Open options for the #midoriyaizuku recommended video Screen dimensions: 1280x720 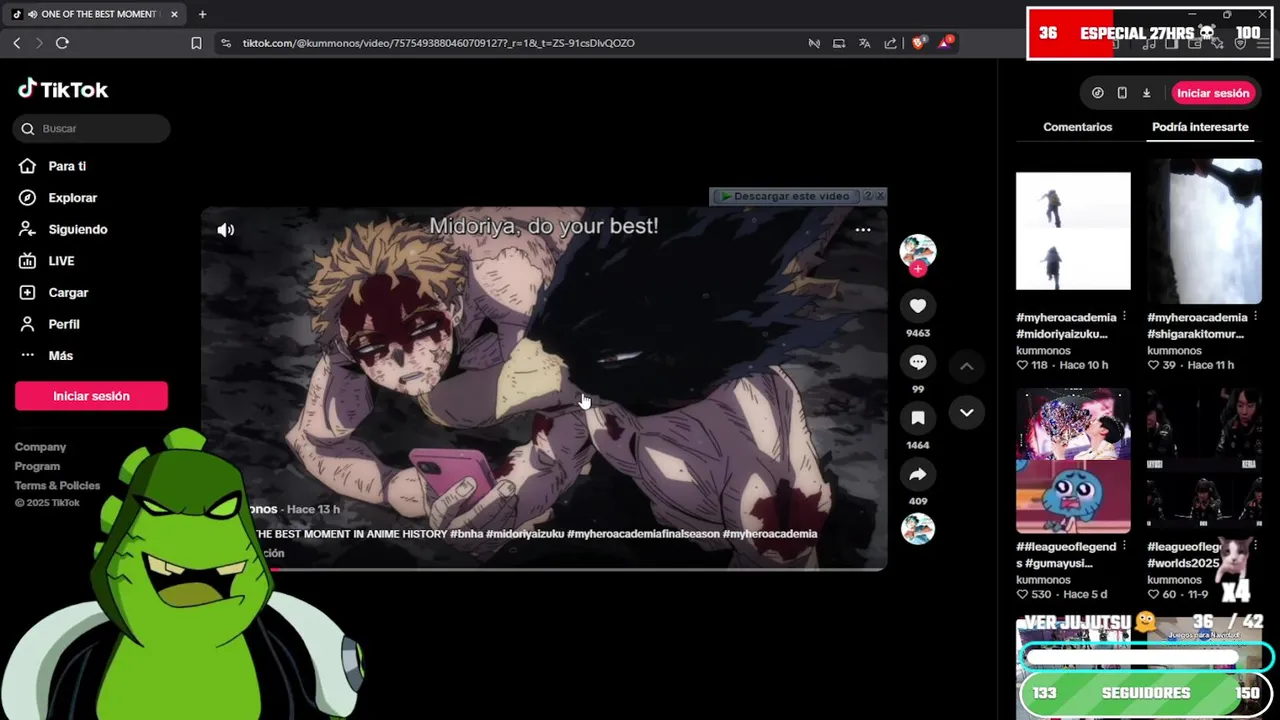pos(1125,316)
